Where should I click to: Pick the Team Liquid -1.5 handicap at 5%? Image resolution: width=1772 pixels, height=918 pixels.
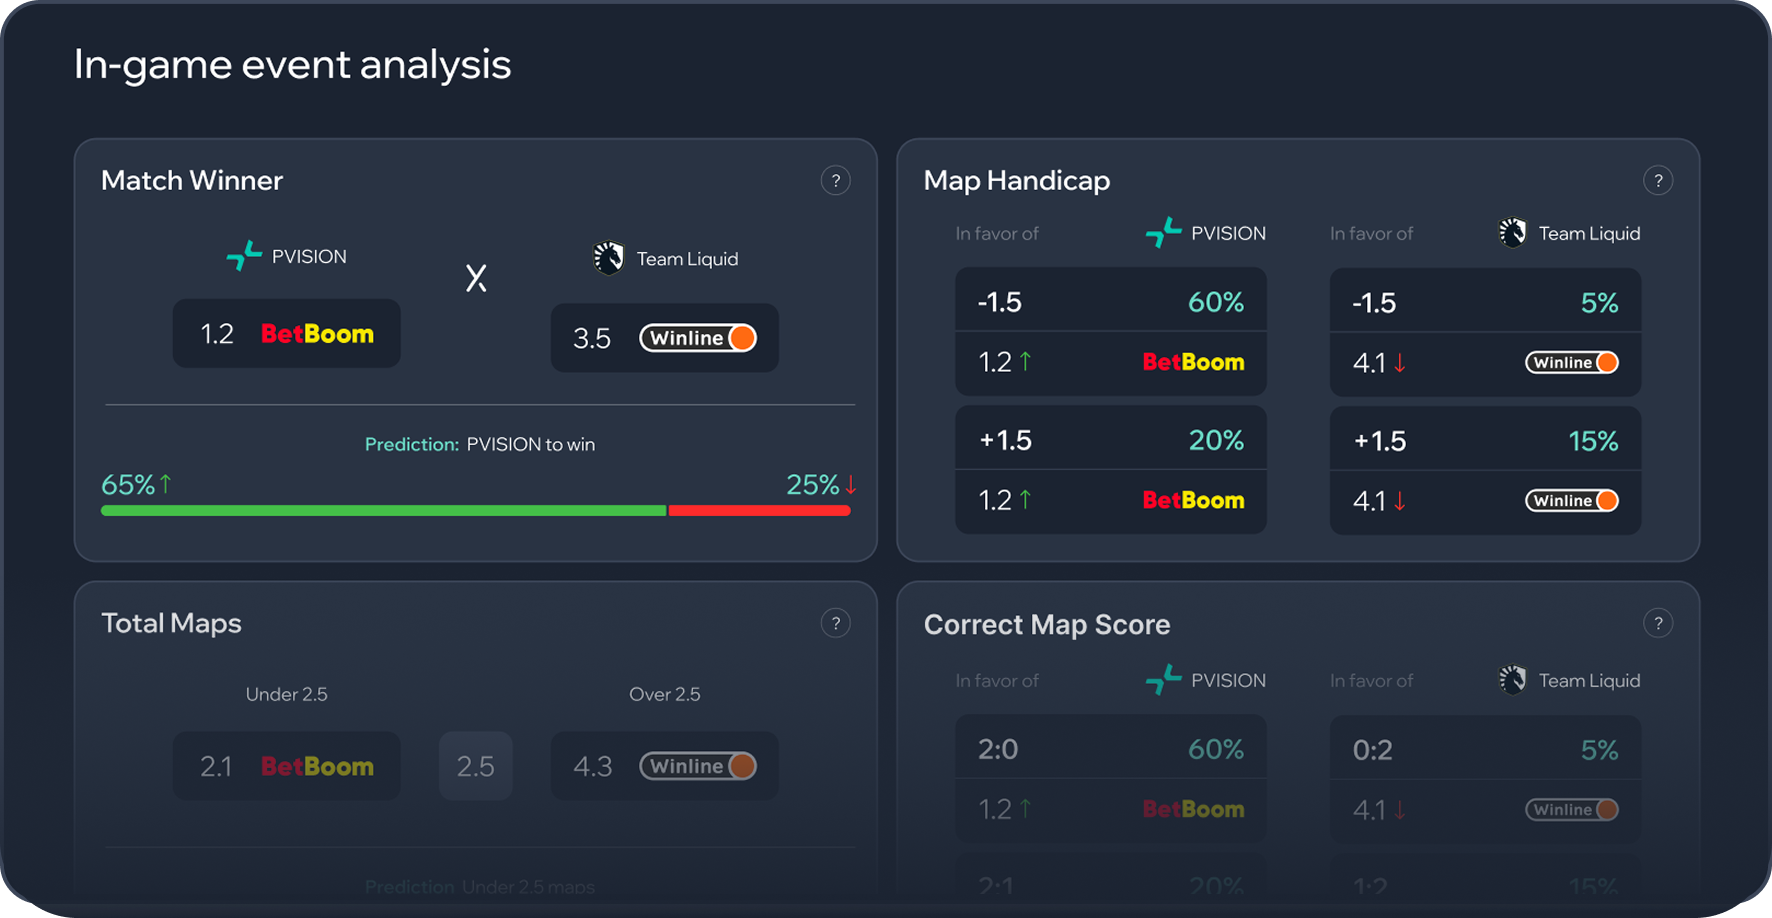point(1484,302)
